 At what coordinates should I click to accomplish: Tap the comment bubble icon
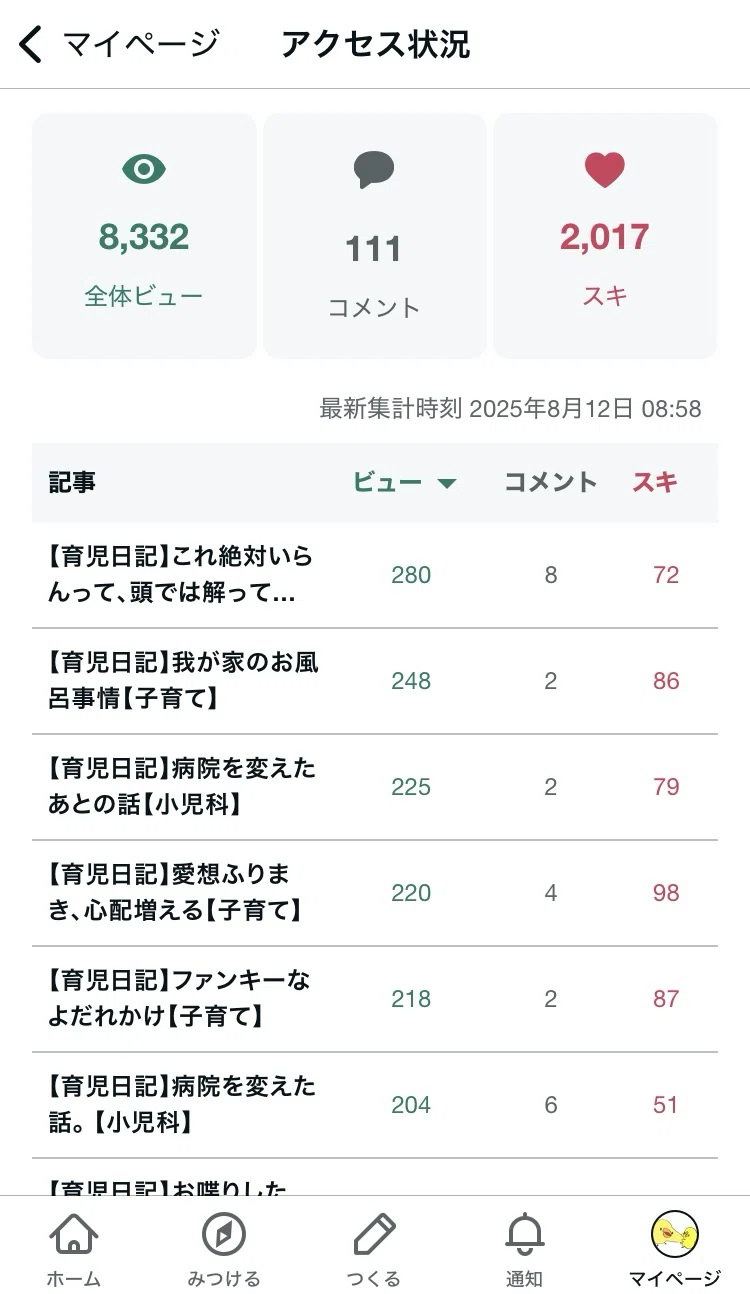point(374,170)
